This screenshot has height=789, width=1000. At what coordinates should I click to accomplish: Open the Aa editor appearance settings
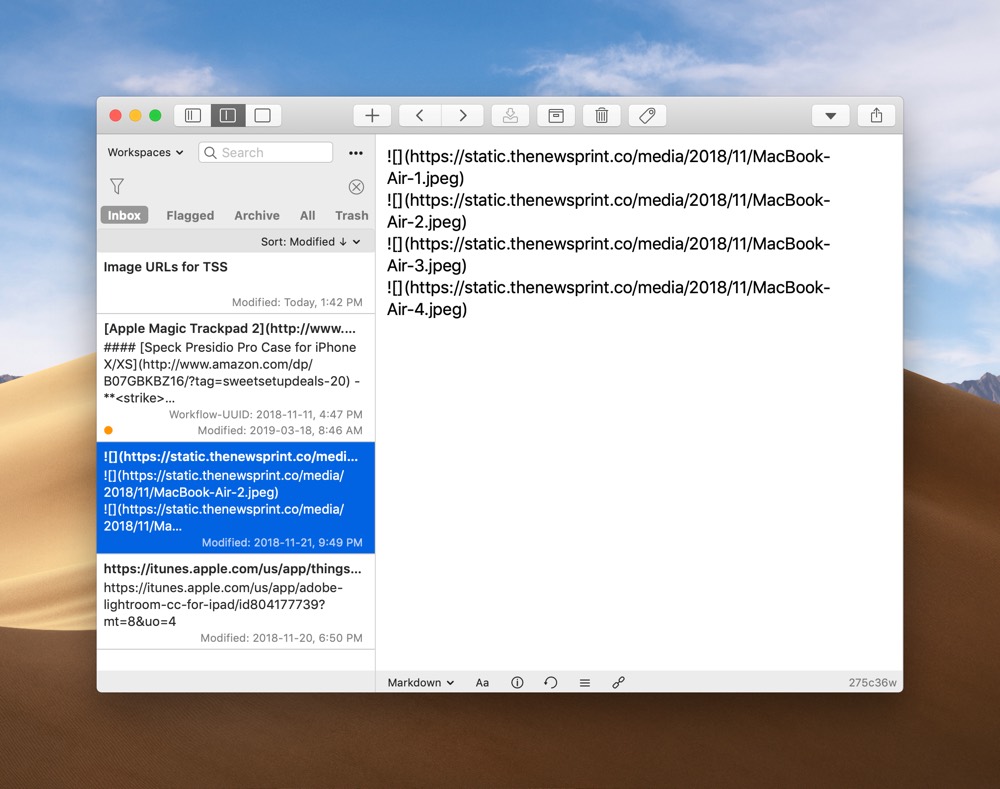(x=482, y=682)
